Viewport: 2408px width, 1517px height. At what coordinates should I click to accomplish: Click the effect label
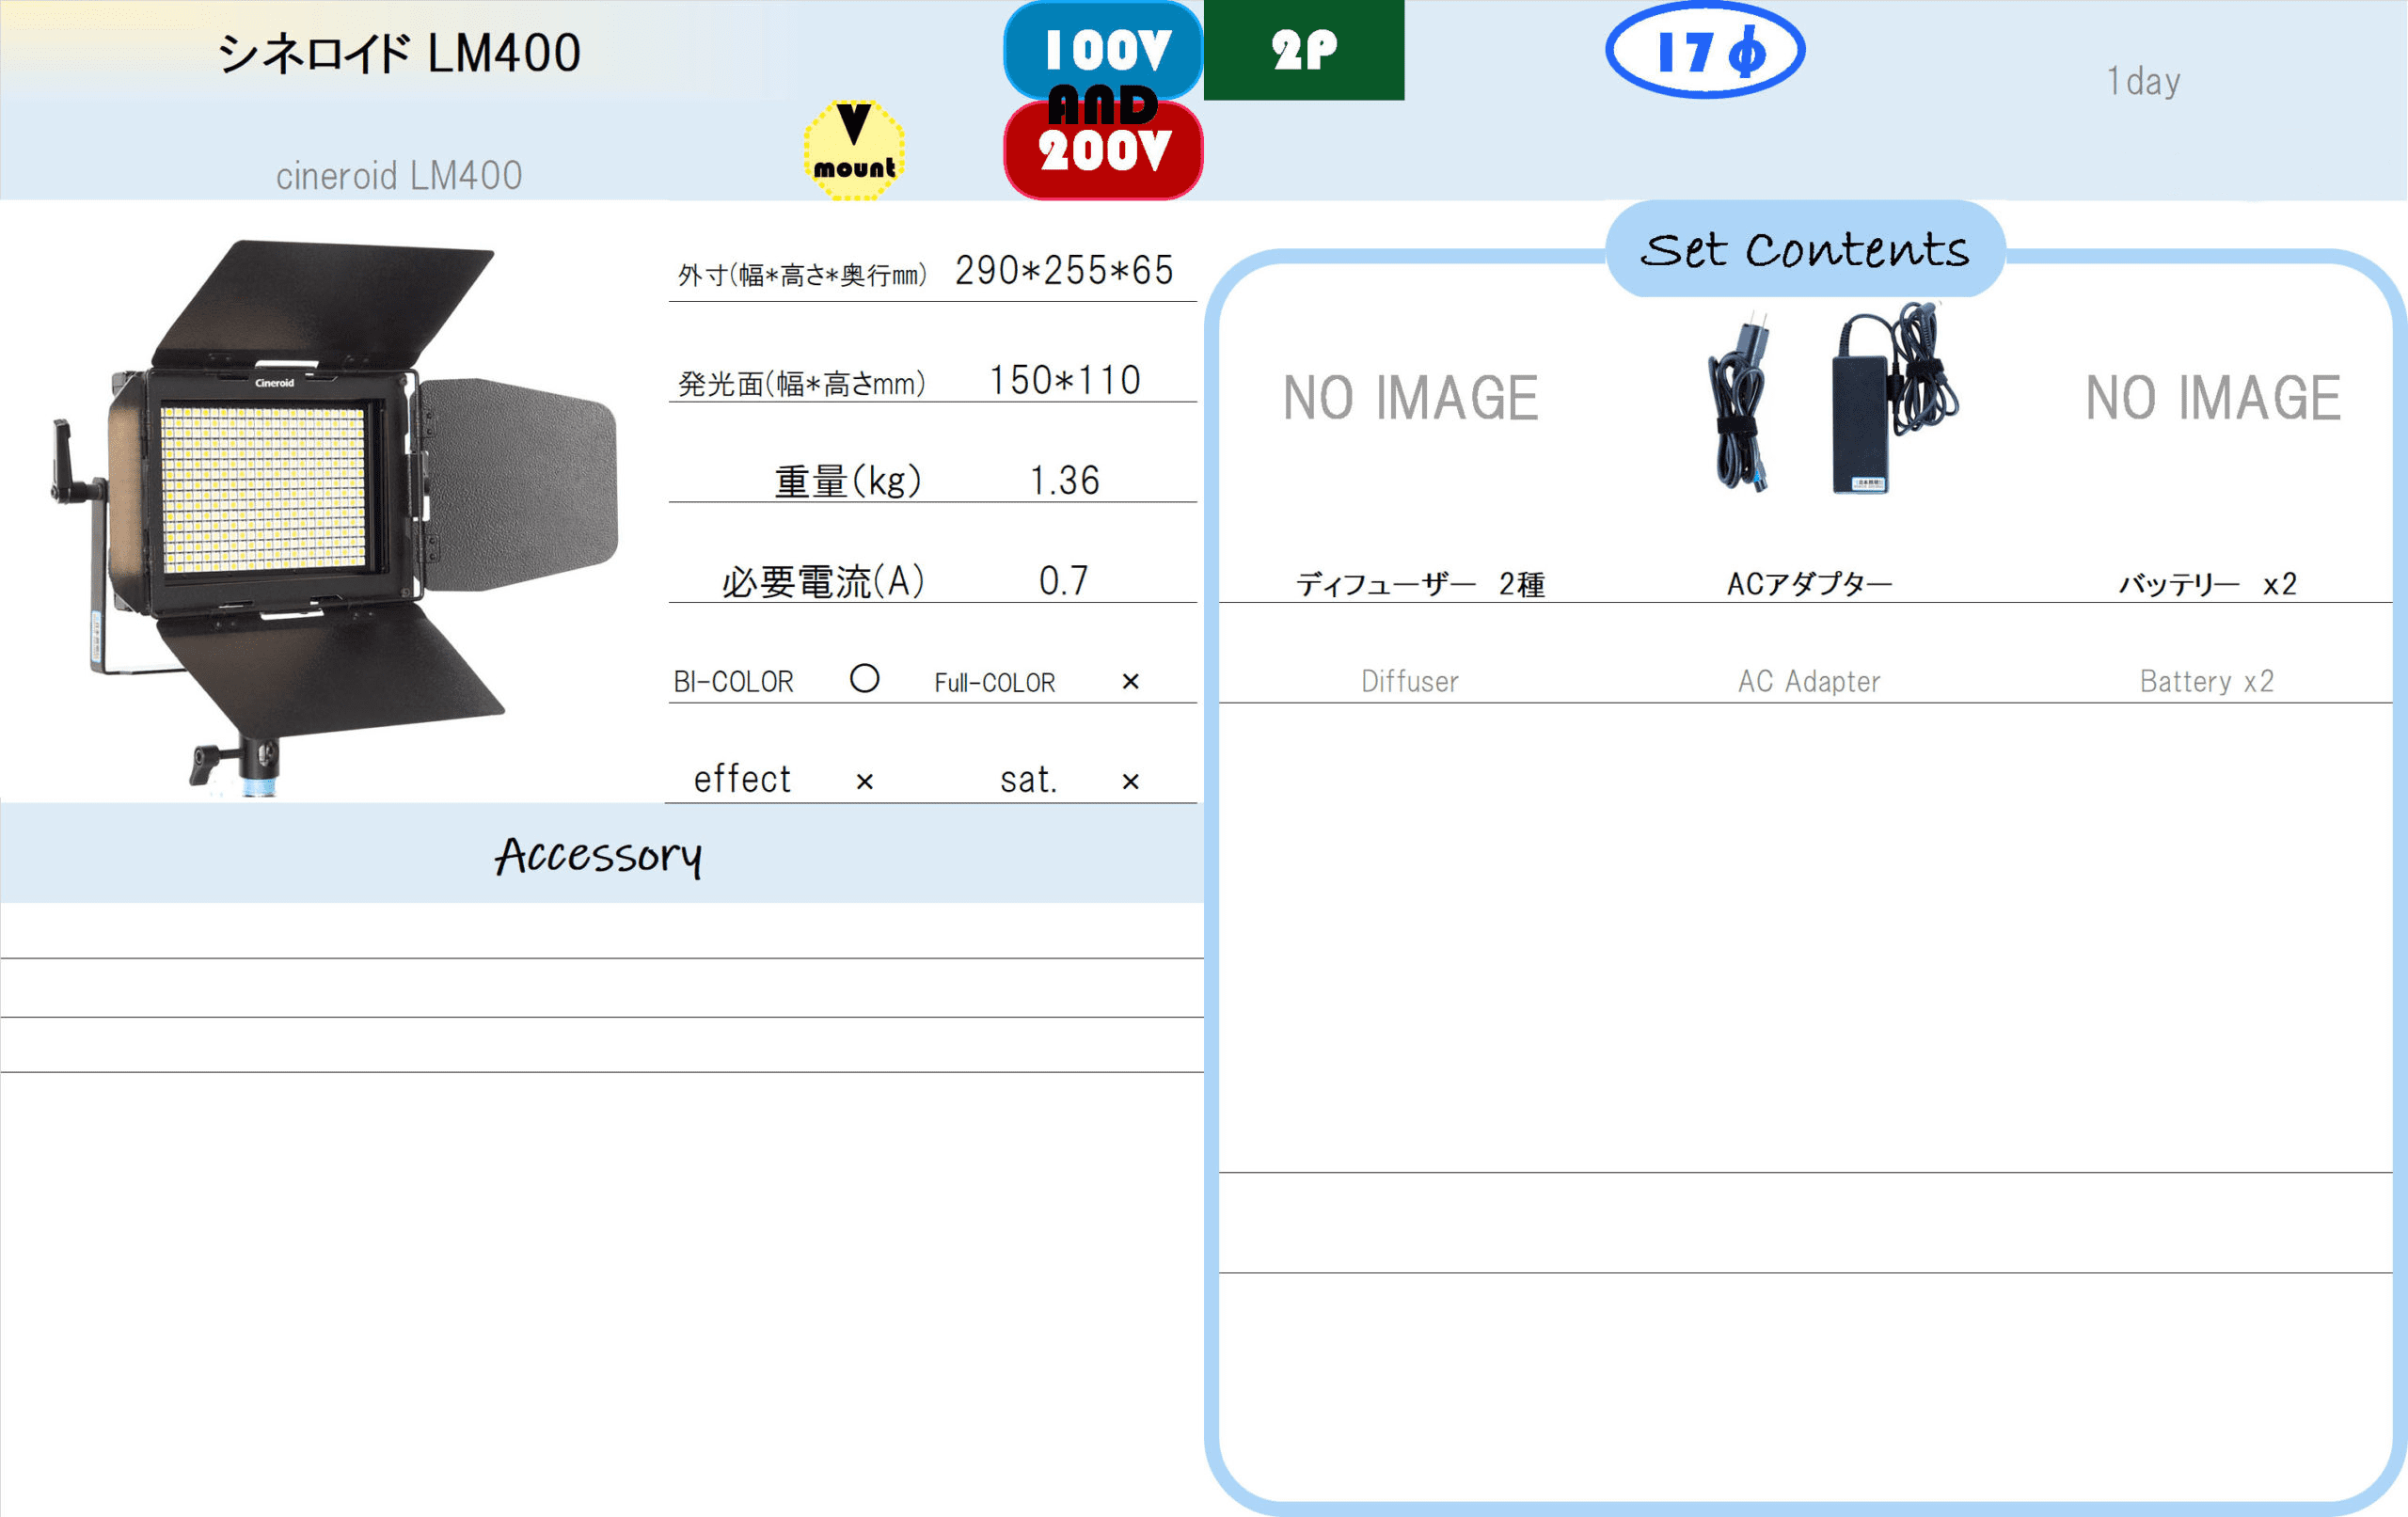(742, 779)
